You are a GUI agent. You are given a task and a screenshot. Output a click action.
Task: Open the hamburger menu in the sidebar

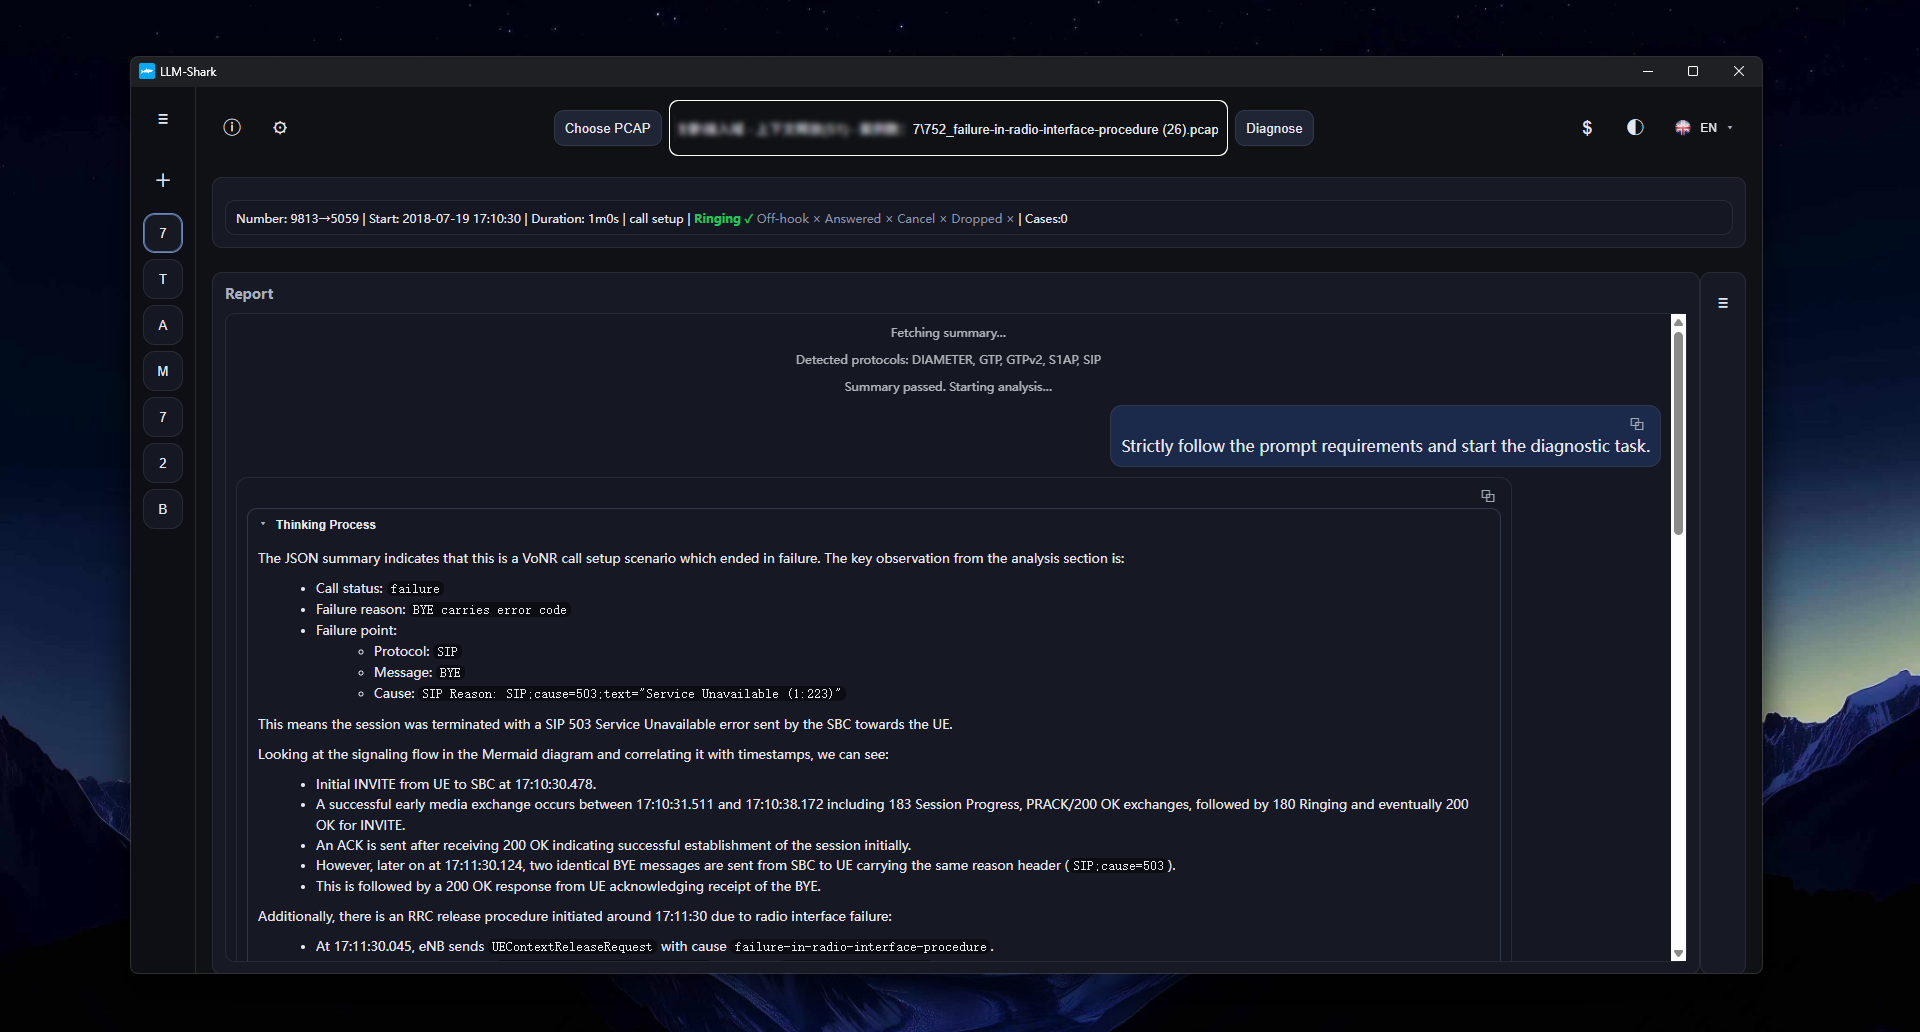coord(163,119)
